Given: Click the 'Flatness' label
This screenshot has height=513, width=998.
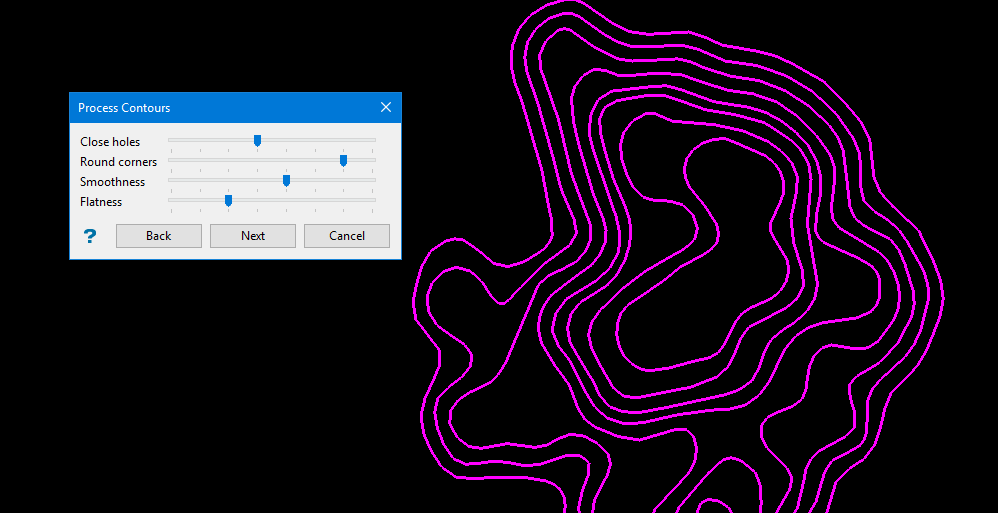Looking at the screenshot, I should (x=101, y=202).
